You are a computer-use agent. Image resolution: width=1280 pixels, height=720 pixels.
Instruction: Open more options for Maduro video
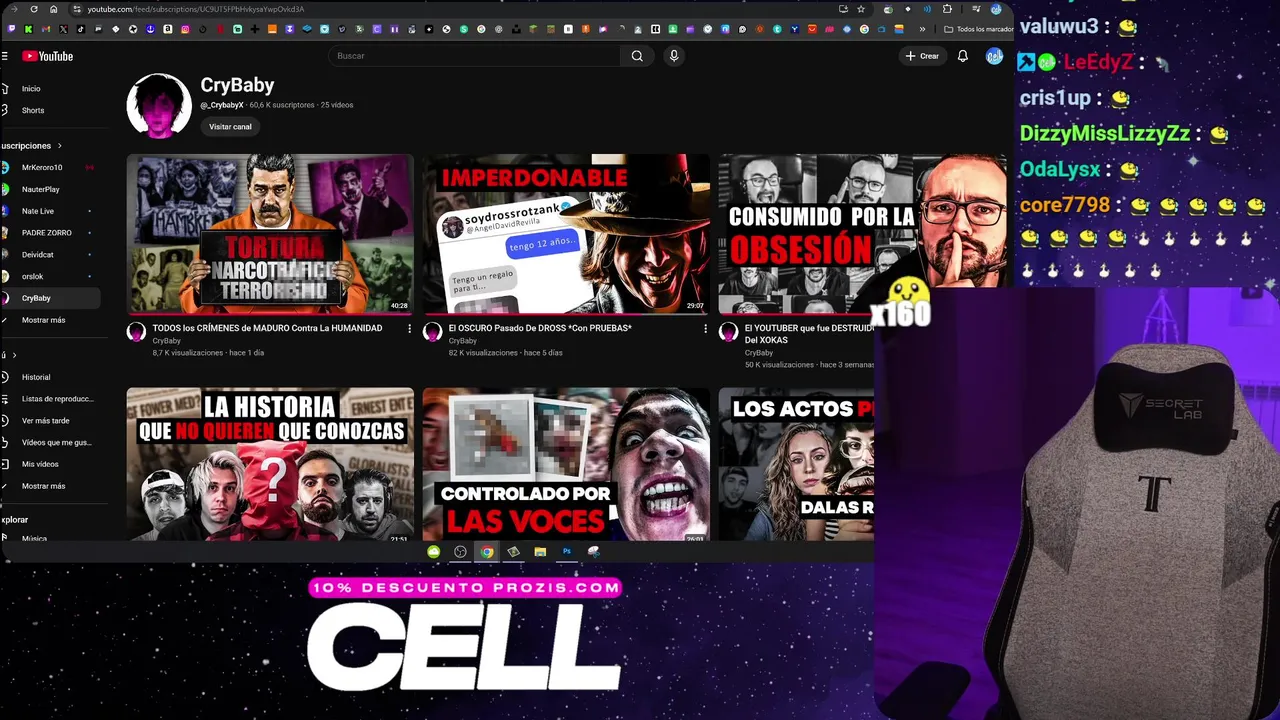click(x=409, y=329)
